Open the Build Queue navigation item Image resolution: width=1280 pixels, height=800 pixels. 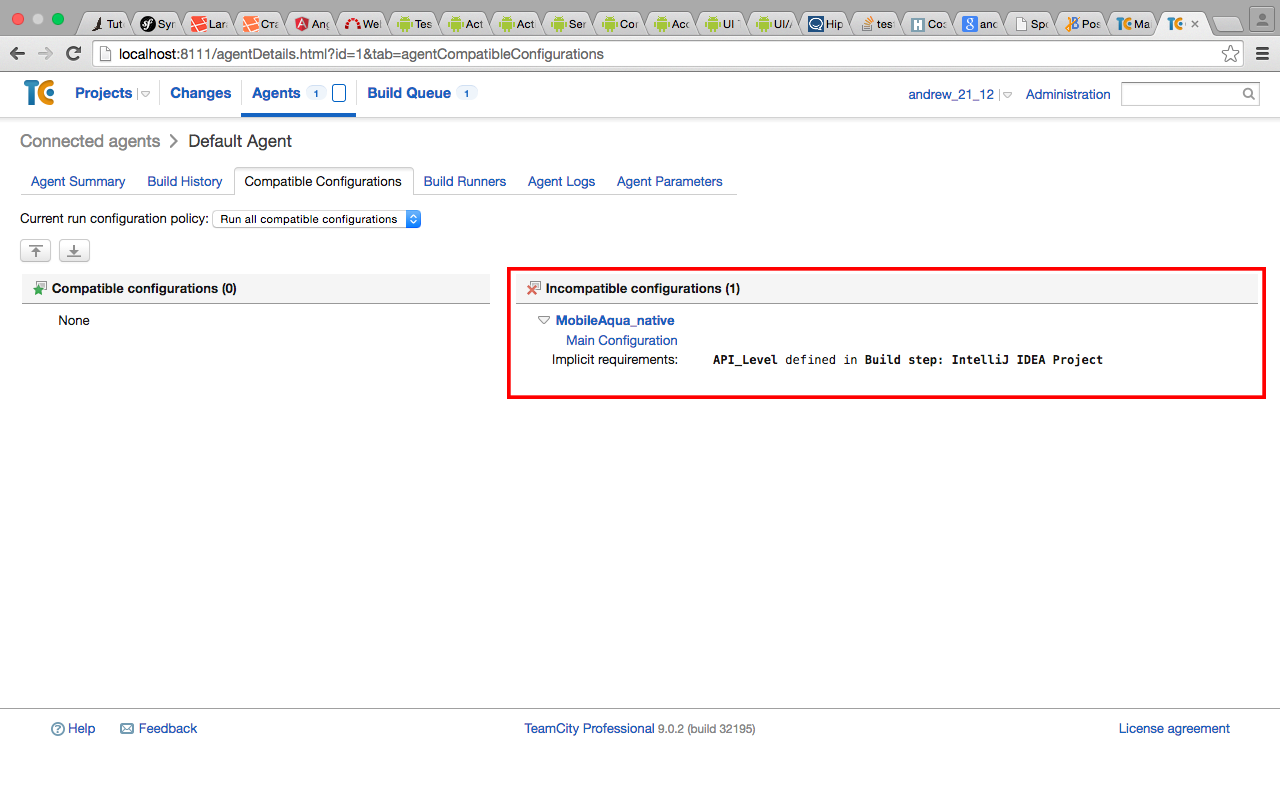point(410,93)
